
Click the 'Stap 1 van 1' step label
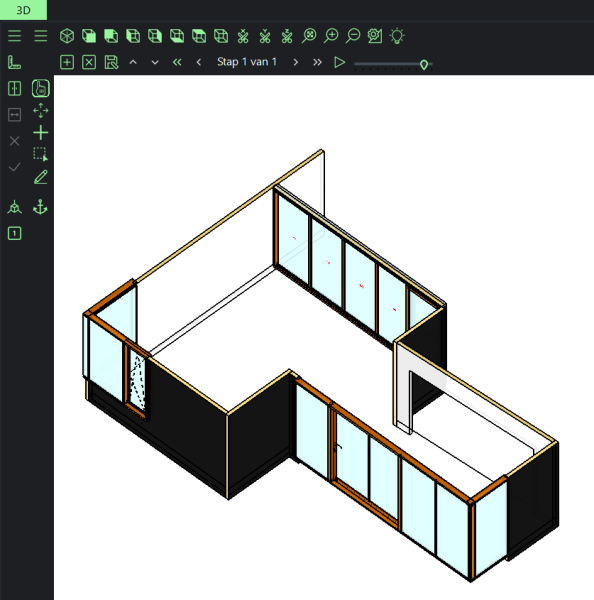[x=247, y=62]
